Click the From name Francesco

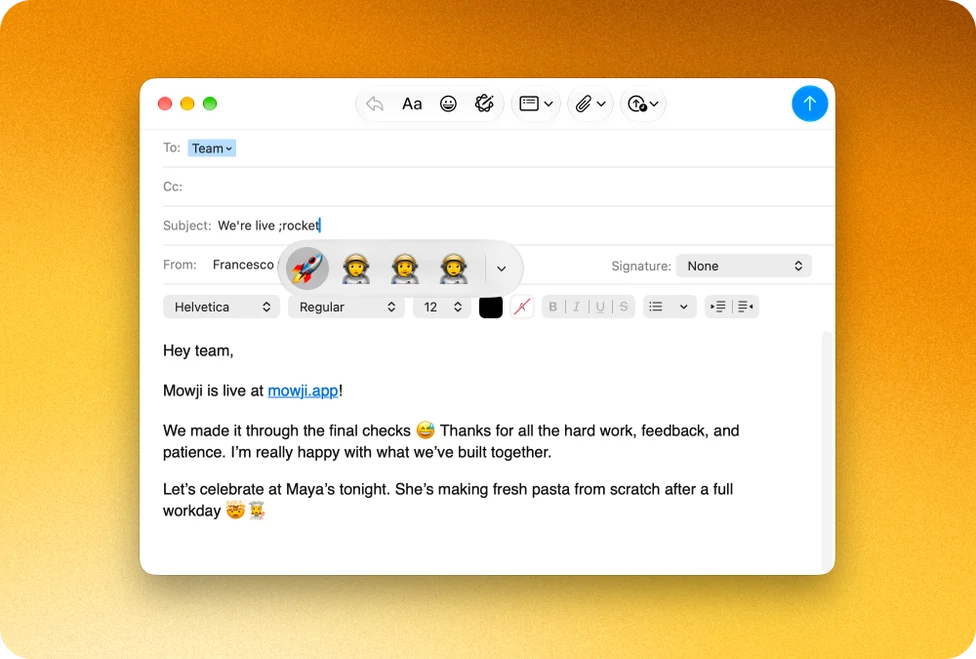point(243,265)
